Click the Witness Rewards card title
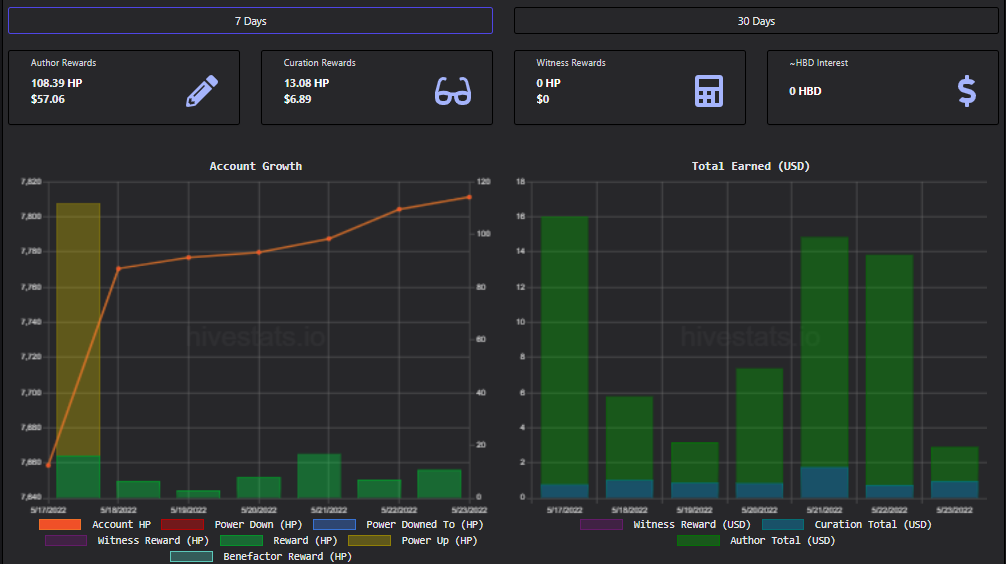The width and height of the screenshot is (1006, 564). pos(571,63)
